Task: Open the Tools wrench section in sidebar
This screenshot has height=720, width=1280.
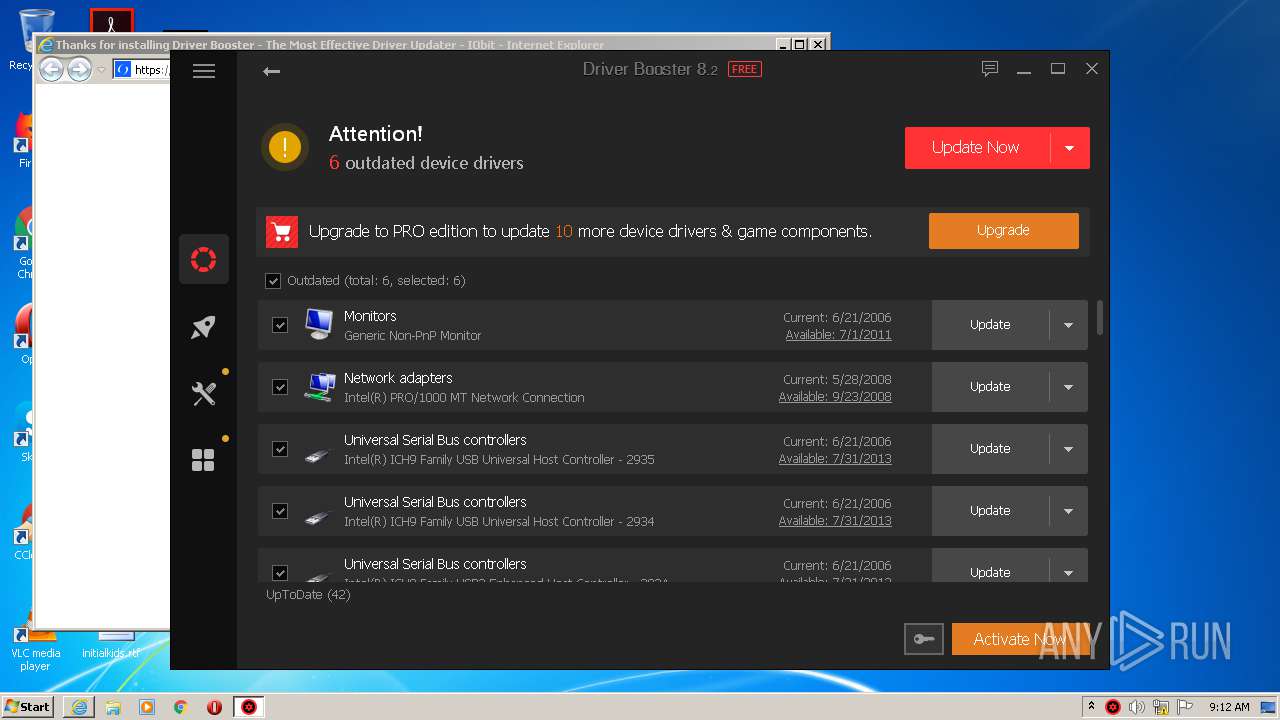Action: [204, 393]
